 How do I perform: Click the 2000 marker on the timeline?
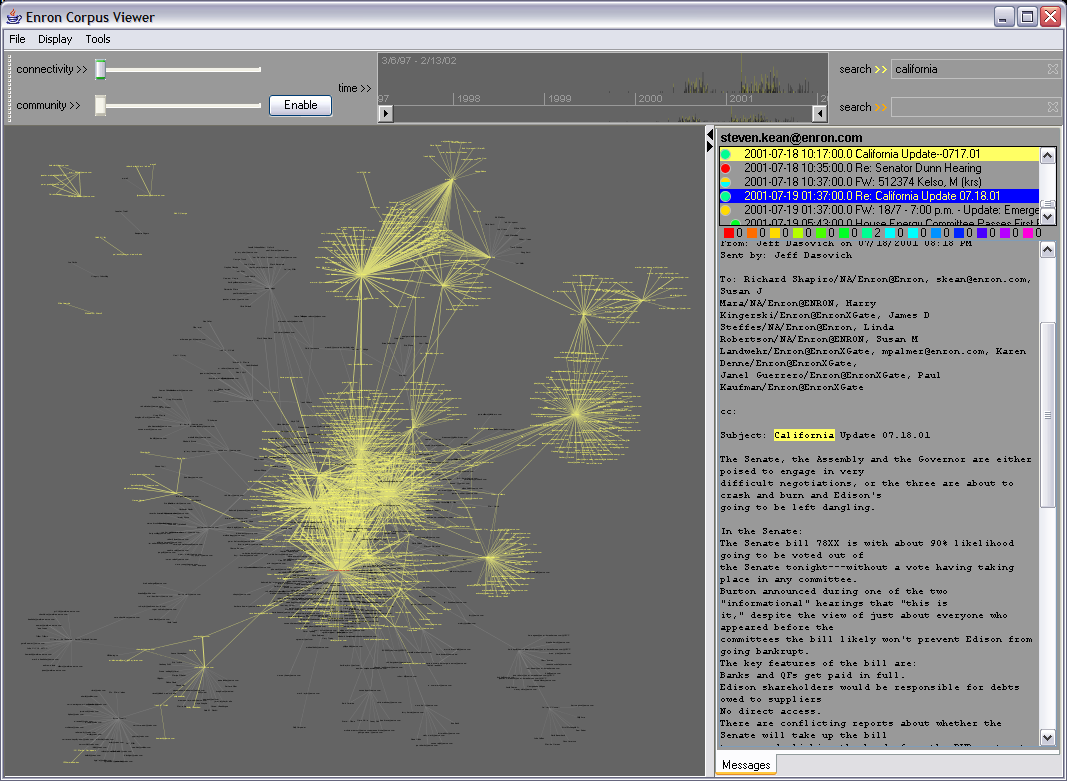[x=650, y=99]
